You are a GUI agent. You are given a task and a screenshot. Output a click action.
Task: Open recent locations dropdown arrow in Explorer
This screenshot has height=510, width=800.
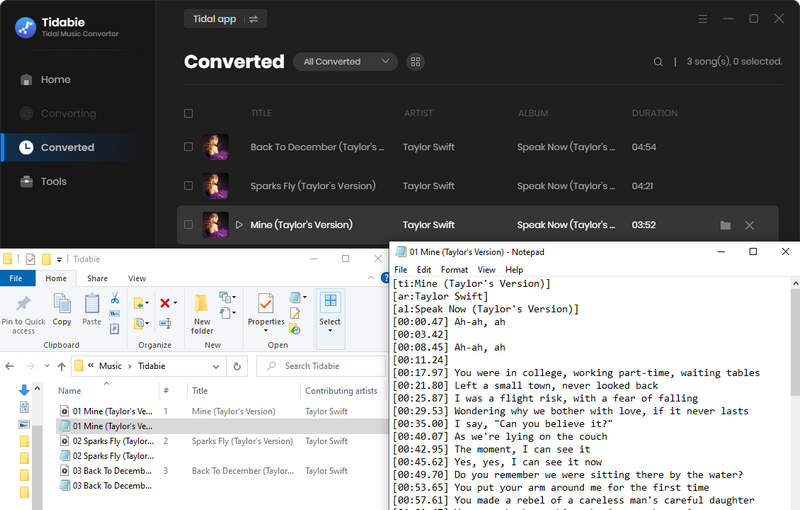tap(47, 366)
